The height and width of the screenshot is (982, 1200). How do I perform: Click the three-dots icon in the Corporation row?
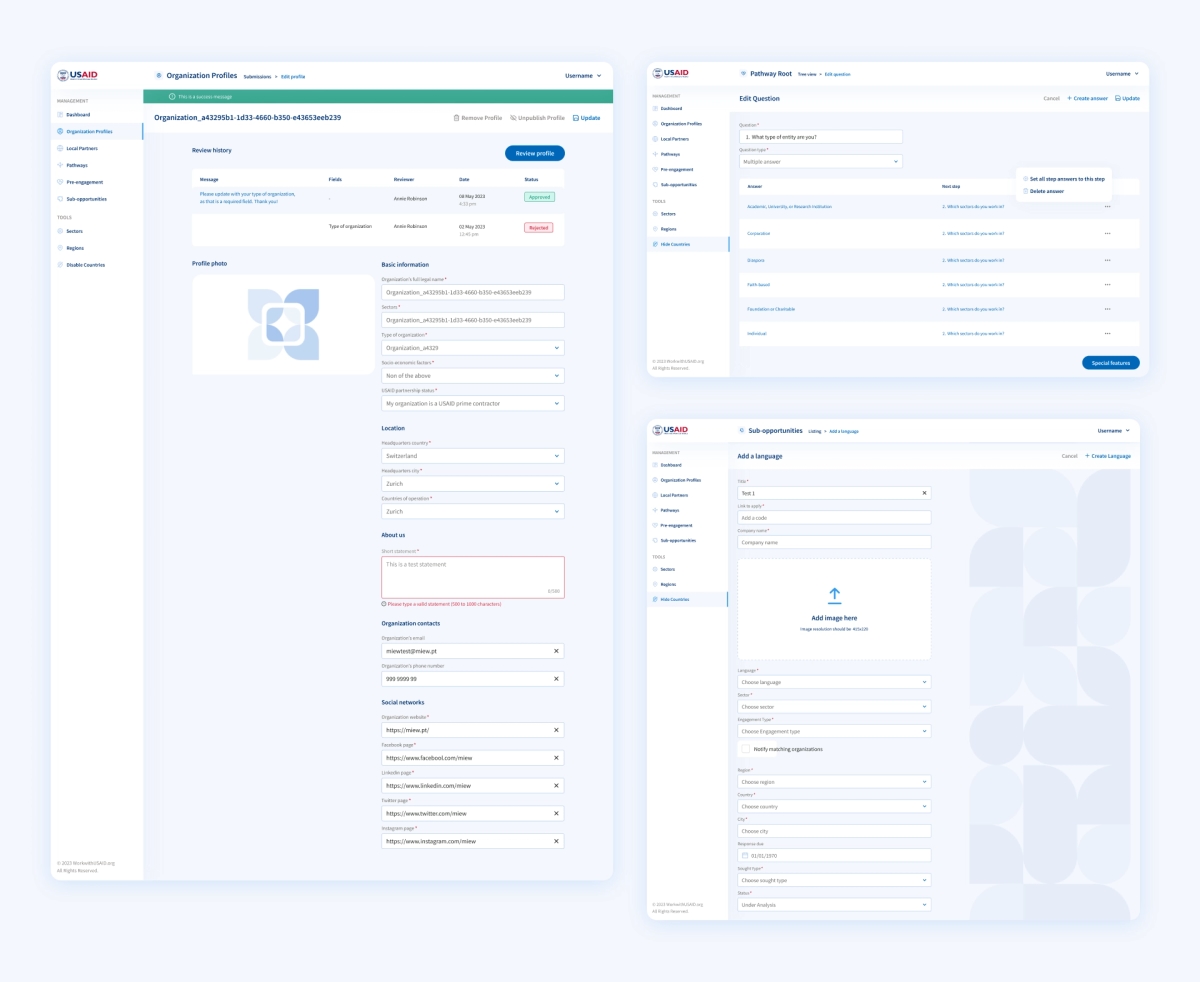(1107, 233)
